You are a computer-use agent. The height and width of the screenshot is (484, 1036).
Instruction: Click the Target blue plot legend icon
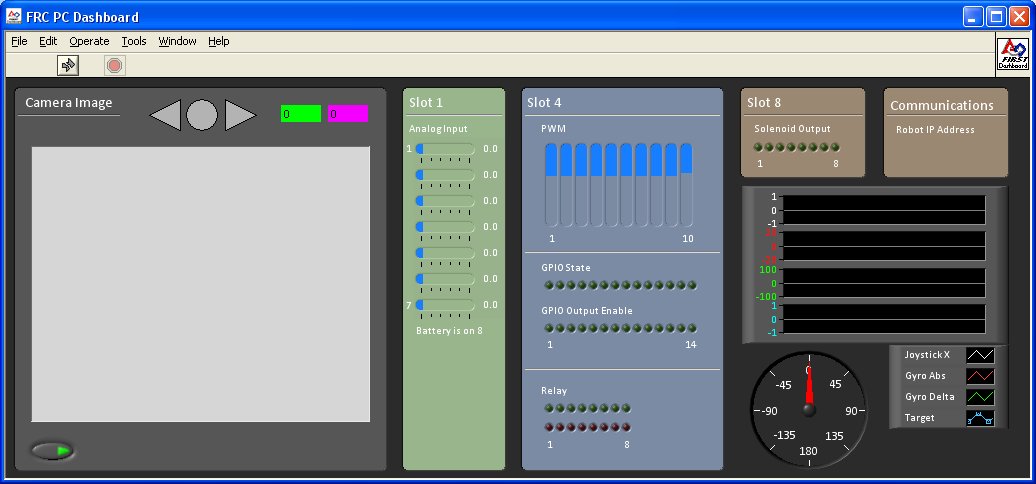point(980,418)
